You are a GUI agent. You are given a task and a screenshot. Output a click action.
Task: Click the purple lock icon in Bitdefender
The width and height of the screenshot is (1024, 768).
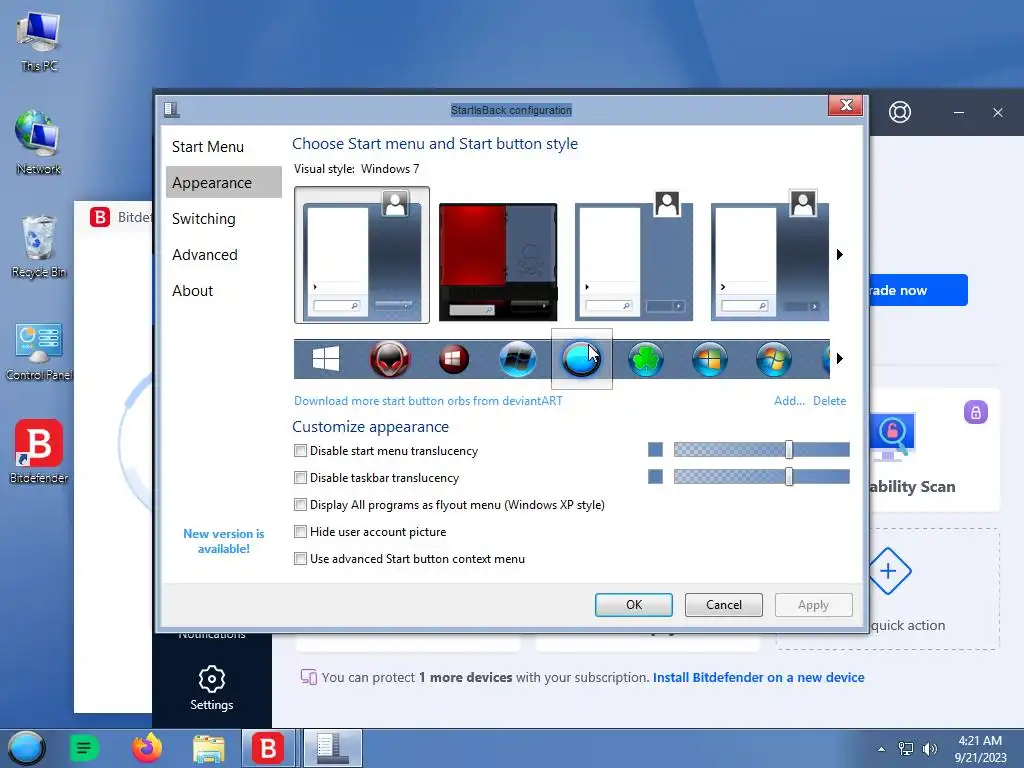click(975, 413)
